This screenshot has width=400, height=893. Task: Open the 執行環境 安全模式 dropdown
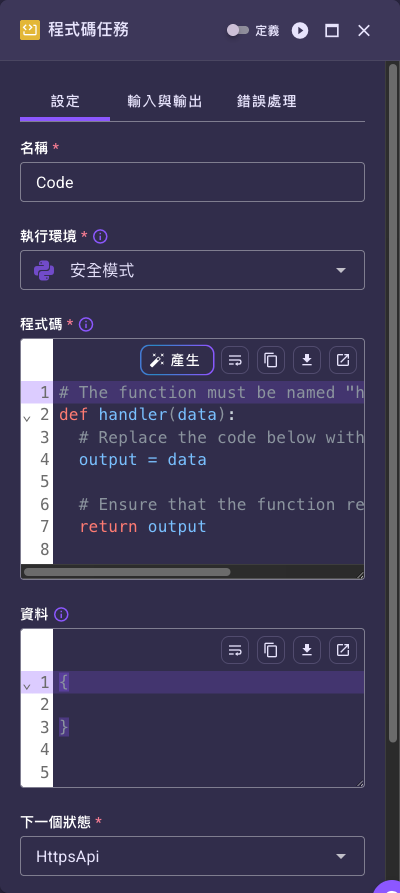(192, 270)
